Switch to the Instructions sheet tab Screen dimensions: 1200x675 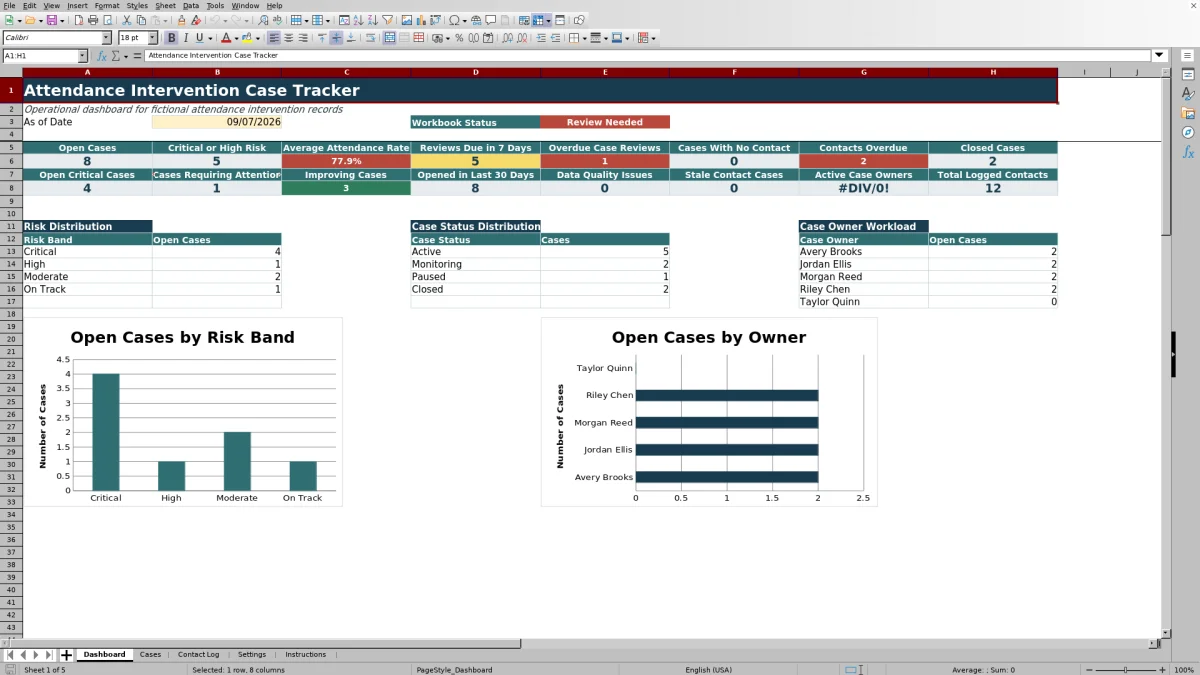(305, 655)
